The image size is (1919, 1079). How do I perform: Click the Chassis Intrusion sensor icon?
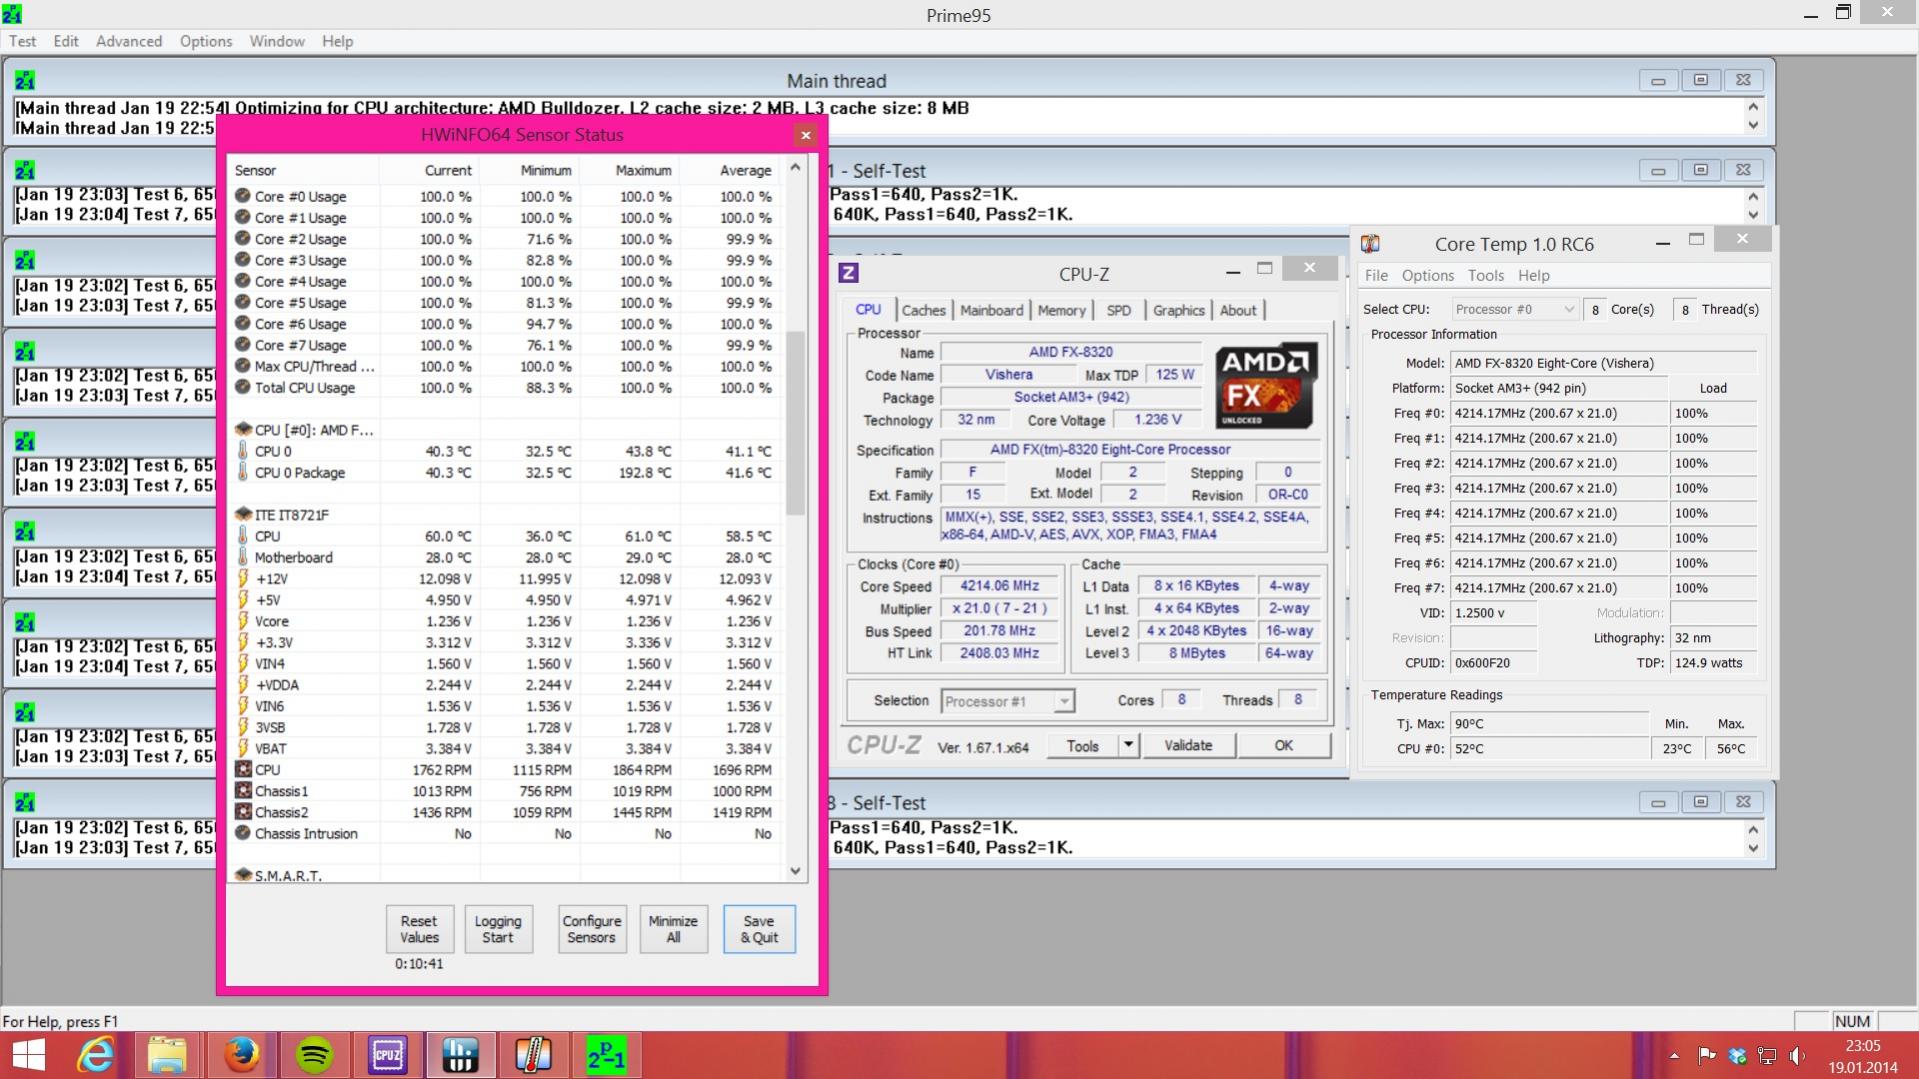tap(242, 833)
